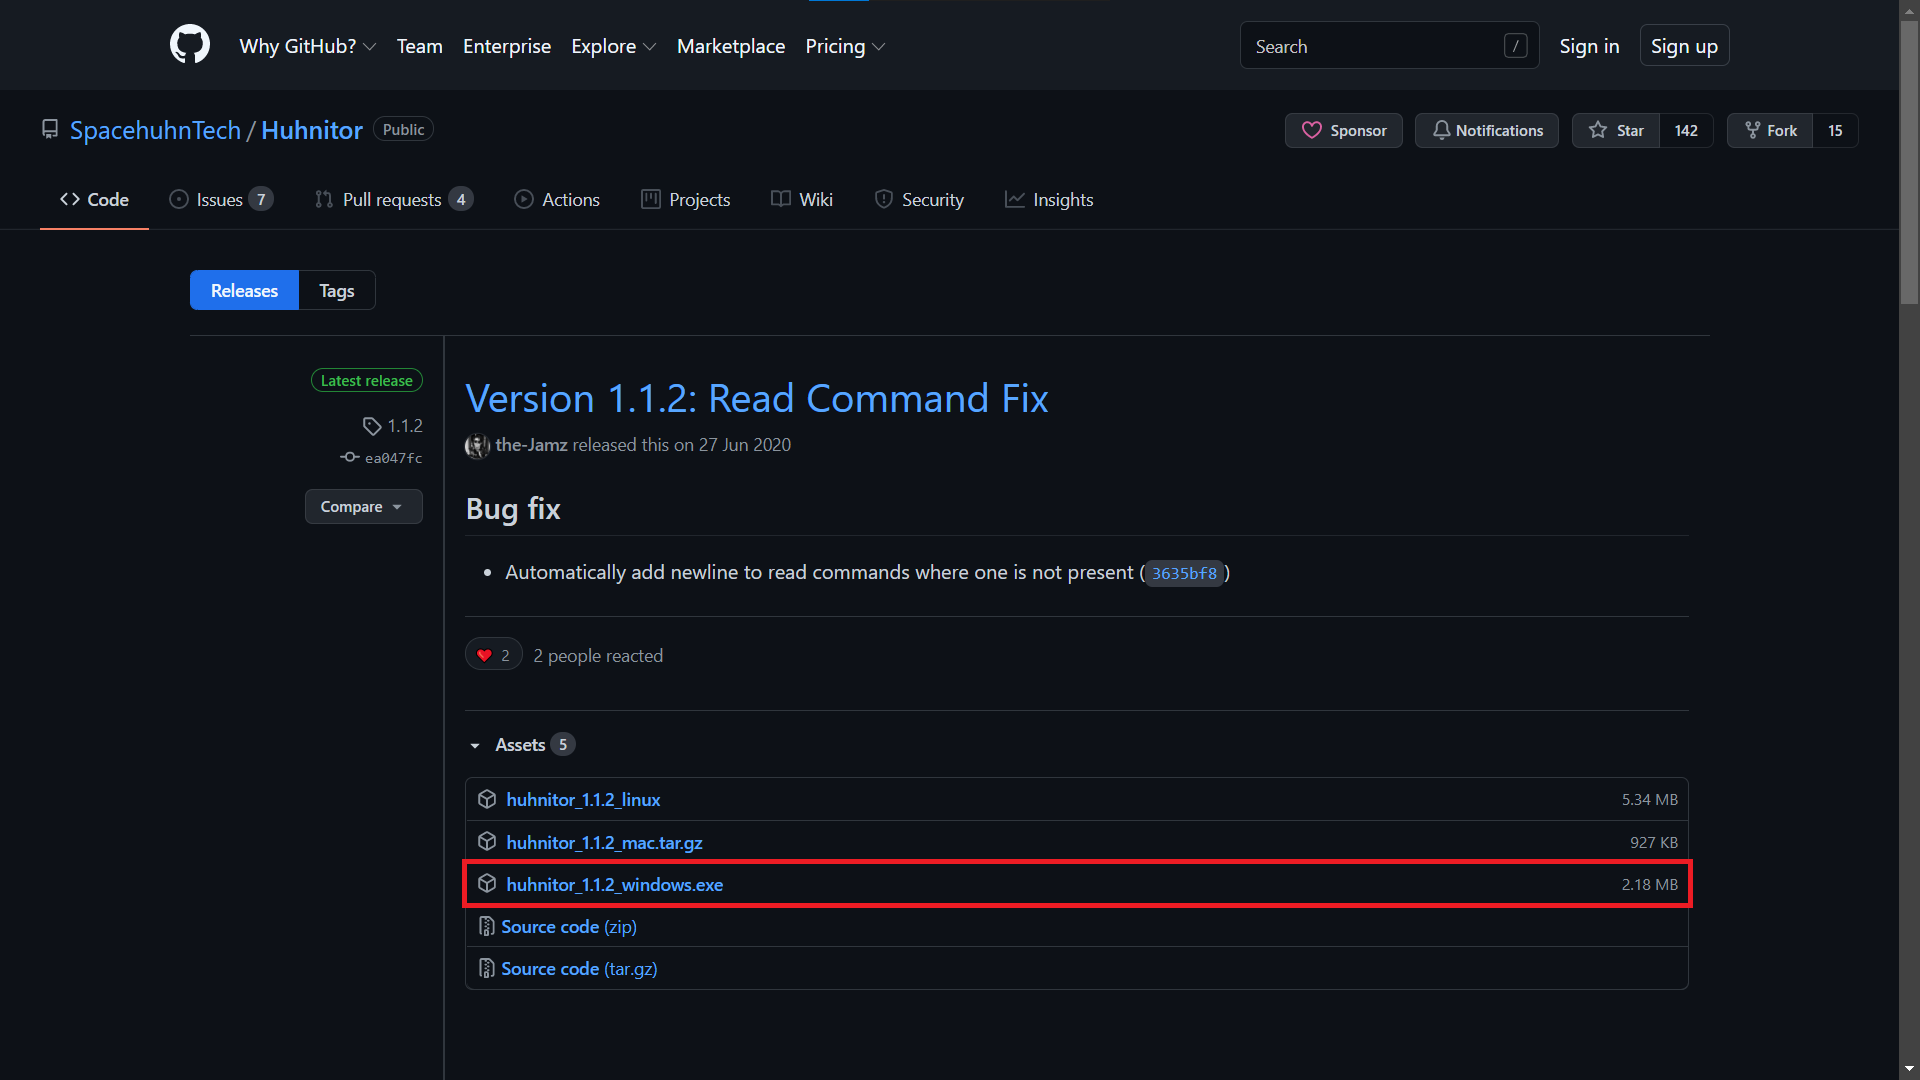
Task: Click the '927 KB' file size text
Action: (1654, 842)
